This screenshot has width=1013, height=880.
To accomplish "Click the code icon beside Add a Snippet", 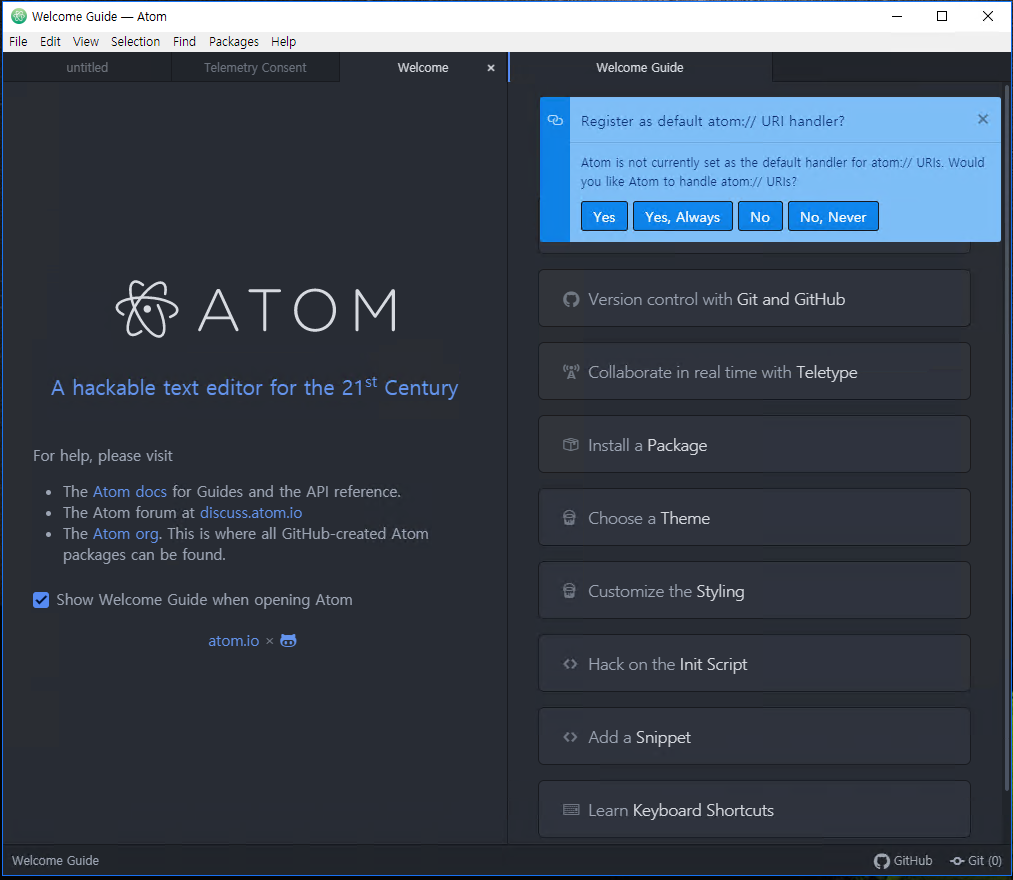I will pyautogui.click(x=570, y=737).
